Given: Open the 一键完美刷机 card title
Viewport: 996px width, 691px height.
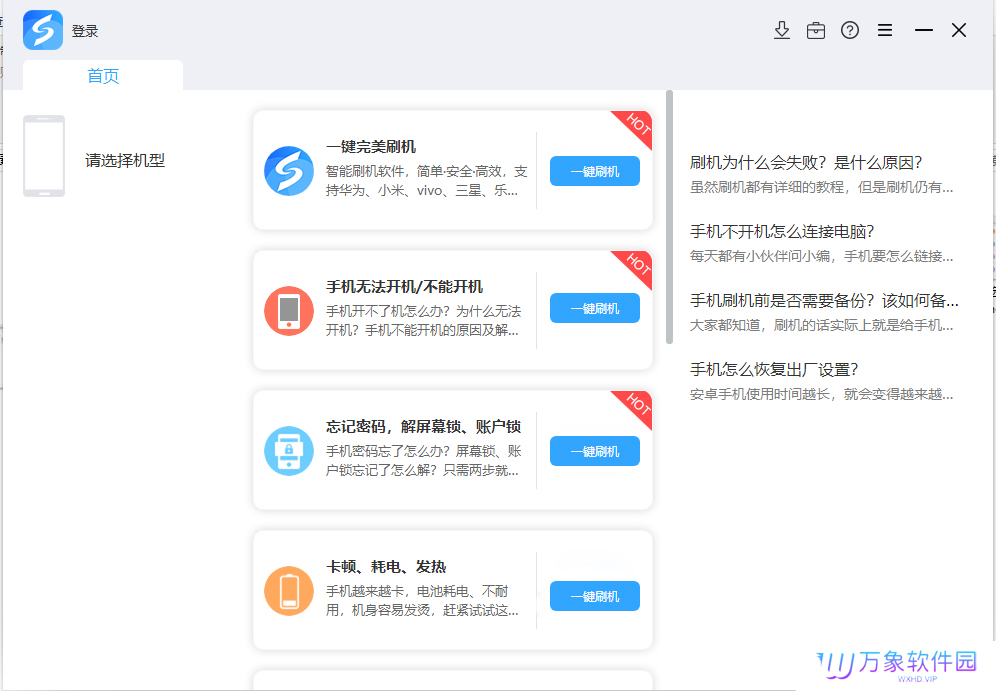Looking at the screenshot, I should [x=371, y=147].
